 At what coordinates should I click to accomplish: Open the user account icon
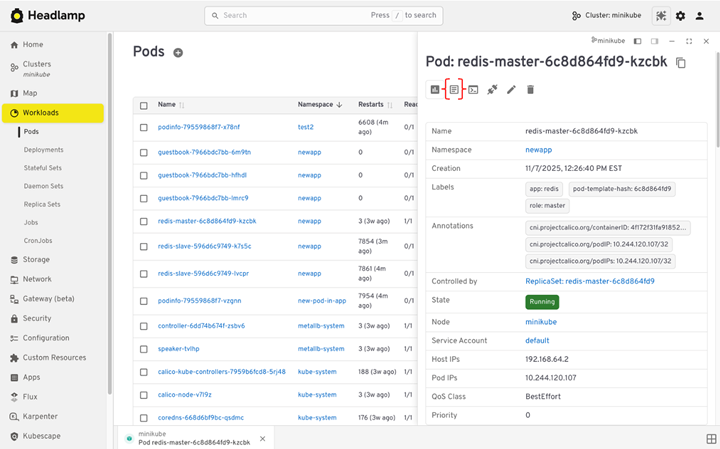(699, 16)
